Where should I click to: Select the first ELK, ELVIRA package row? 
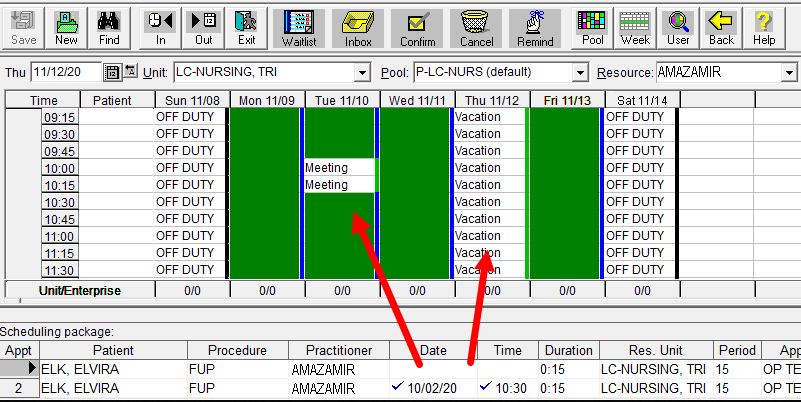[x=400, y=369]
